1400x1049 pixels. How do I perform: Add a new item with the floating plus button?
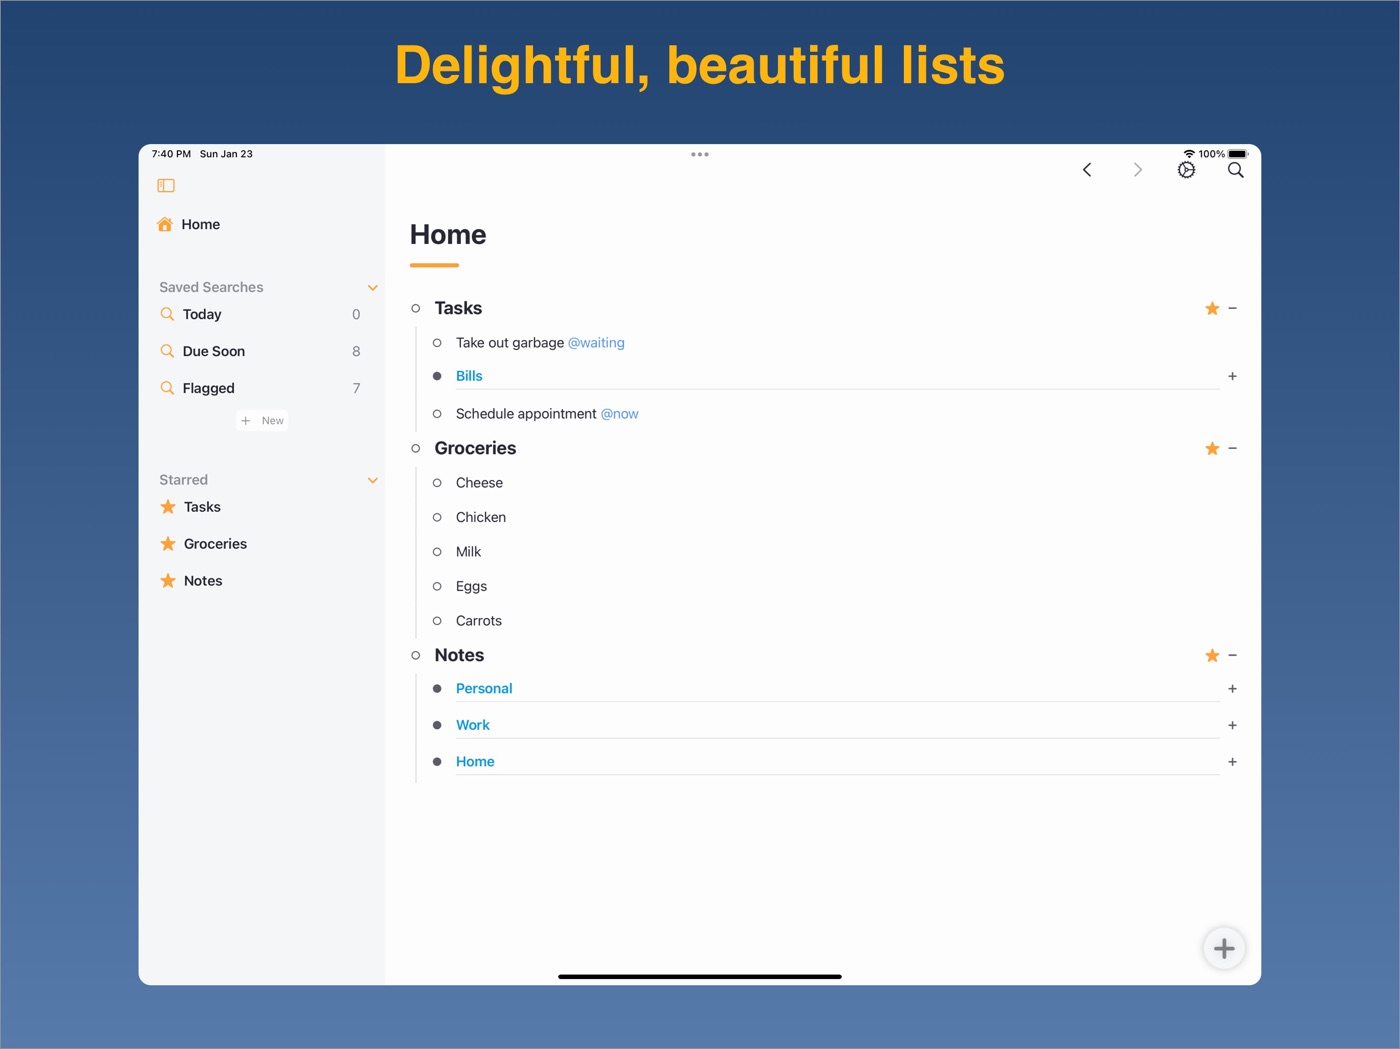click(1224, 949)
